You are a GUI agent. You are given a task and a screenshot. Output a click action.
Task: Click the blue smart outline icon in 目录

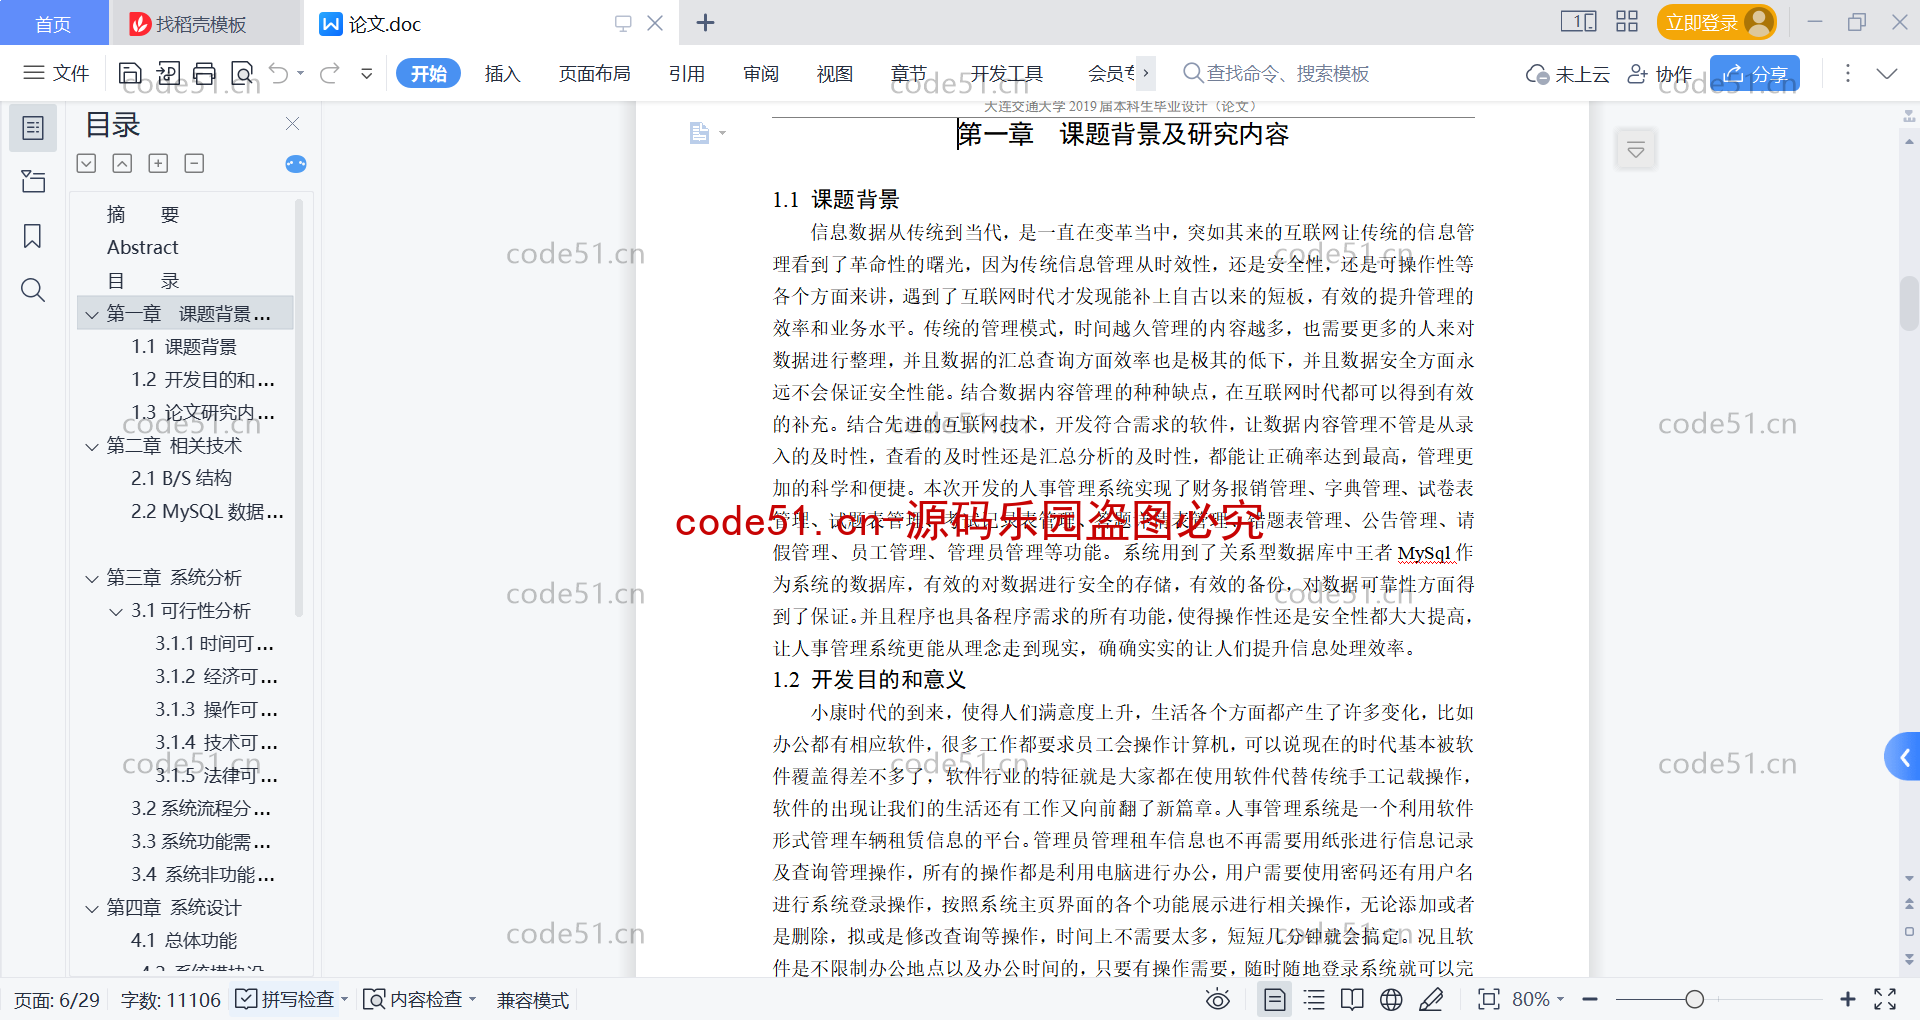click(296, 164)
